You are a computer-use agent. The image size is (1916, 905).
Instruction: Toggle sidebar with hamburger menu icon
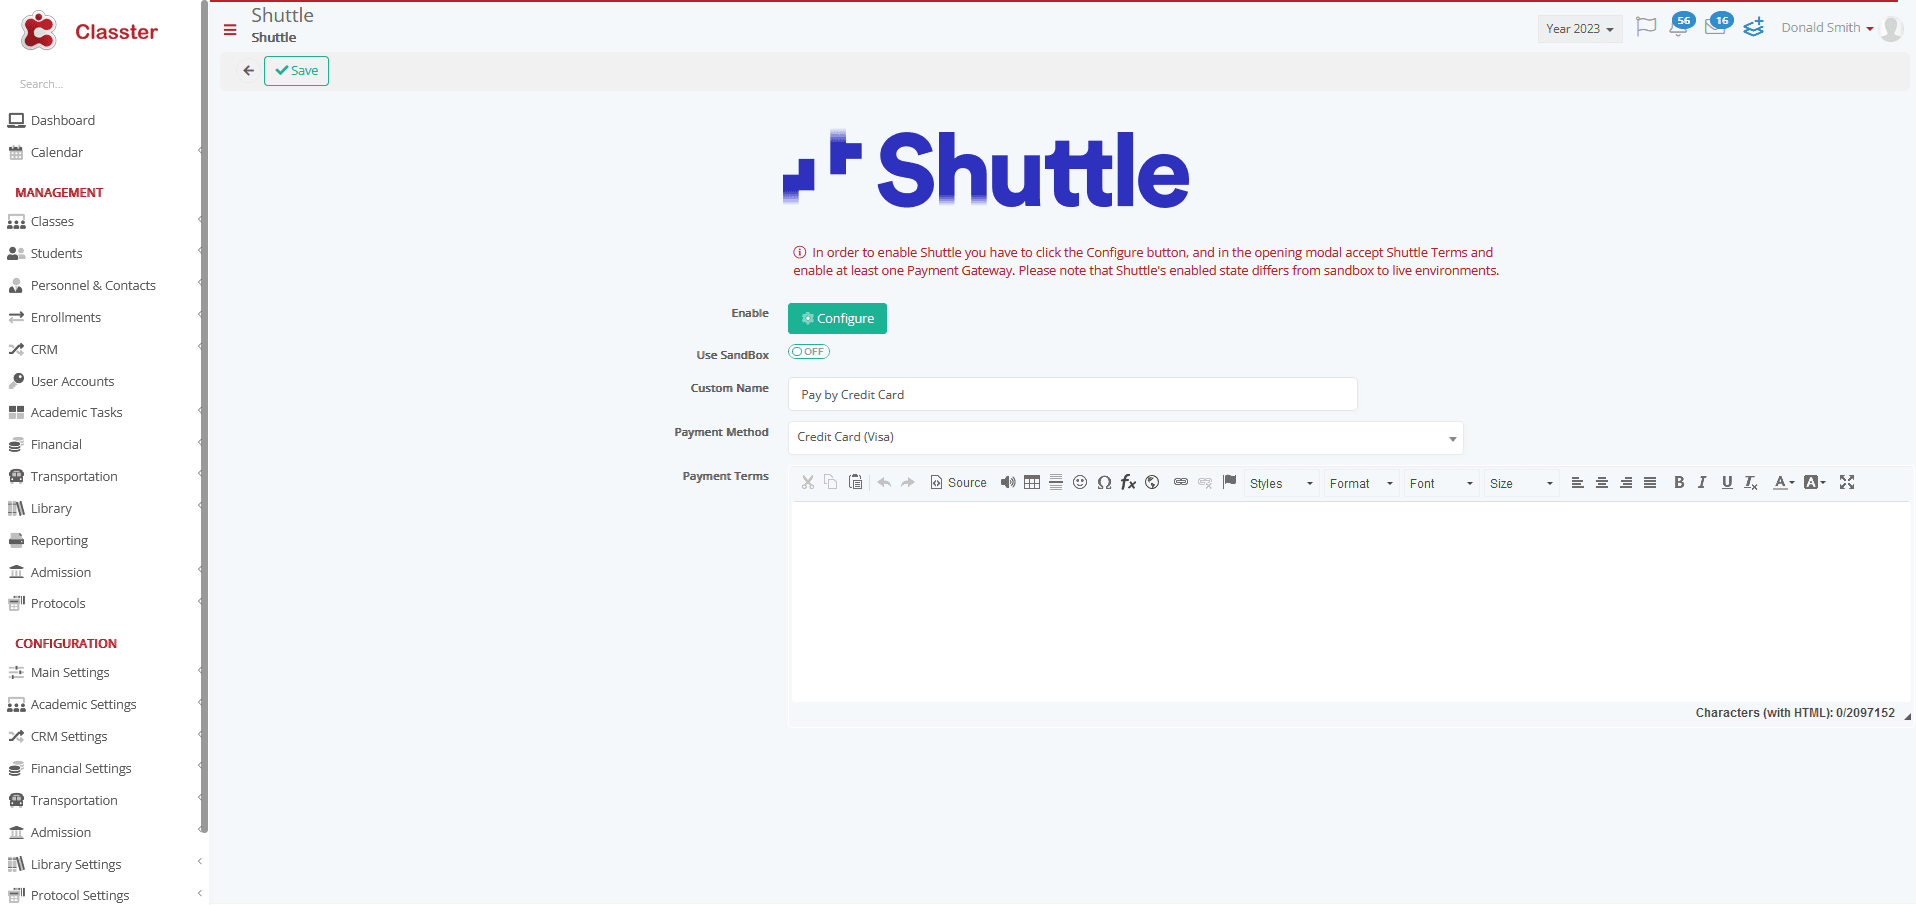[x=230, y=30]
